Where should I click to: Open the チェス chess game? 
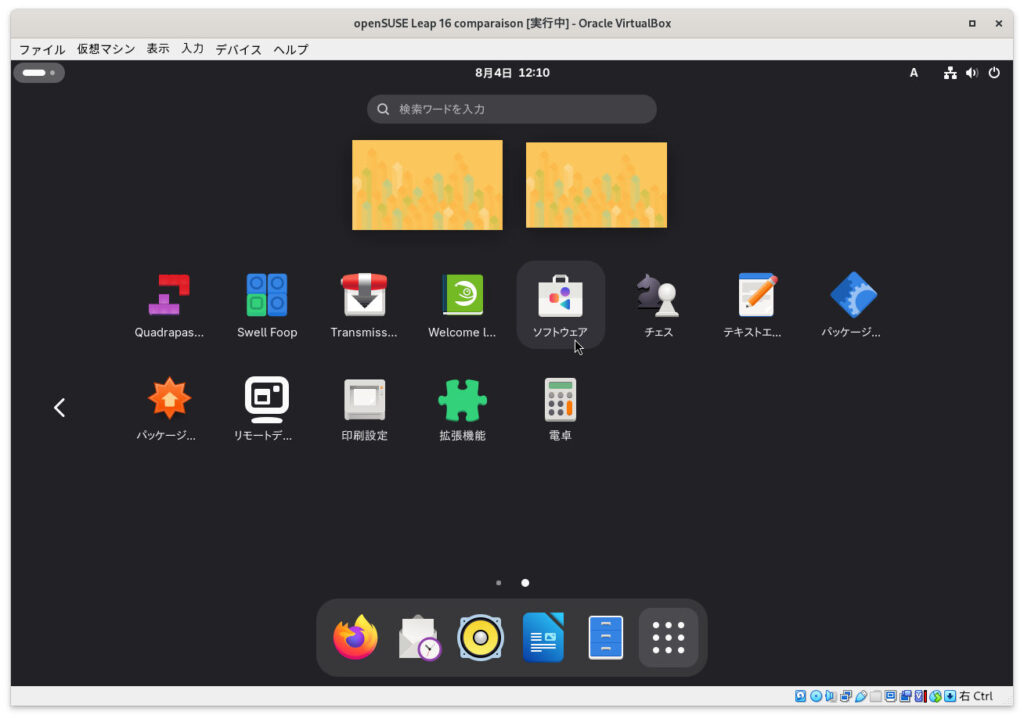point(658,306)
